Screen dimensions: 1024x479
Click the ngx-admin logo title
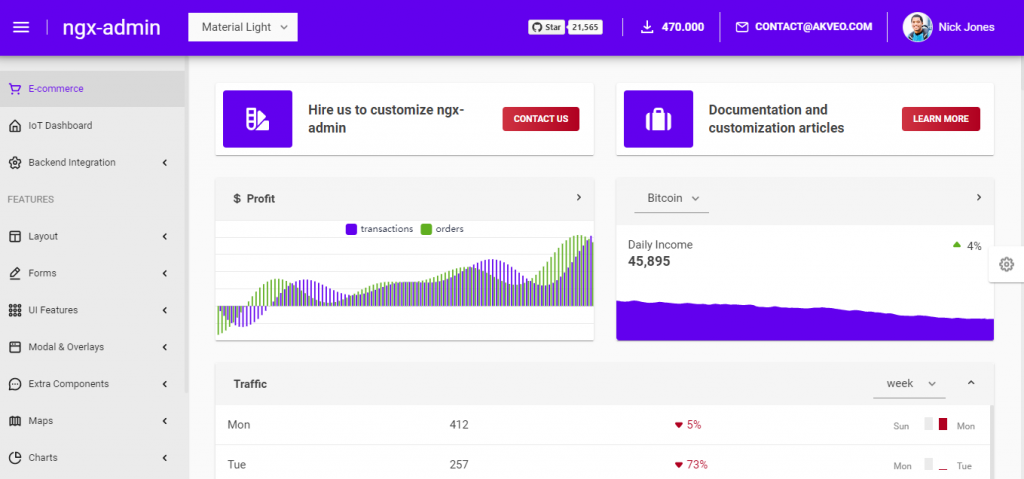111,27
